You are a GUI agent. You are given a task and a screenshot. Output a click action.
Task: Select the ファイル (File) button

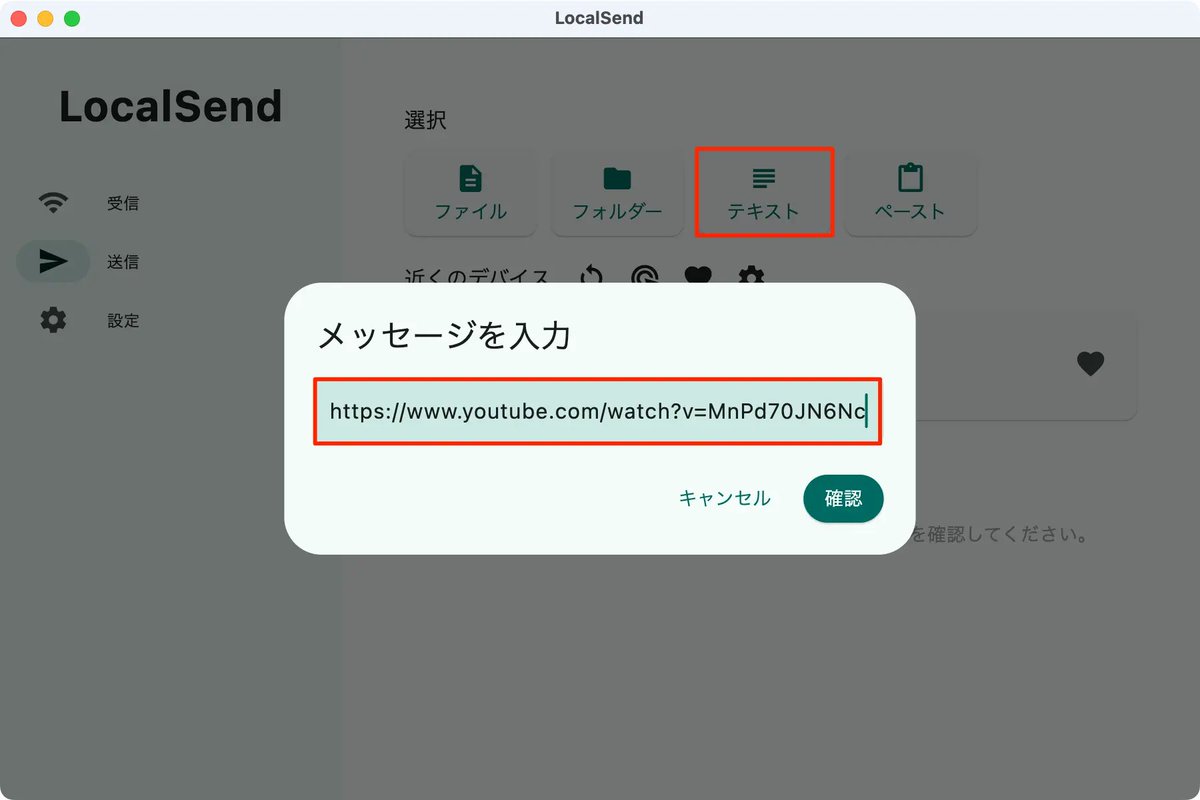click(470, 193)
